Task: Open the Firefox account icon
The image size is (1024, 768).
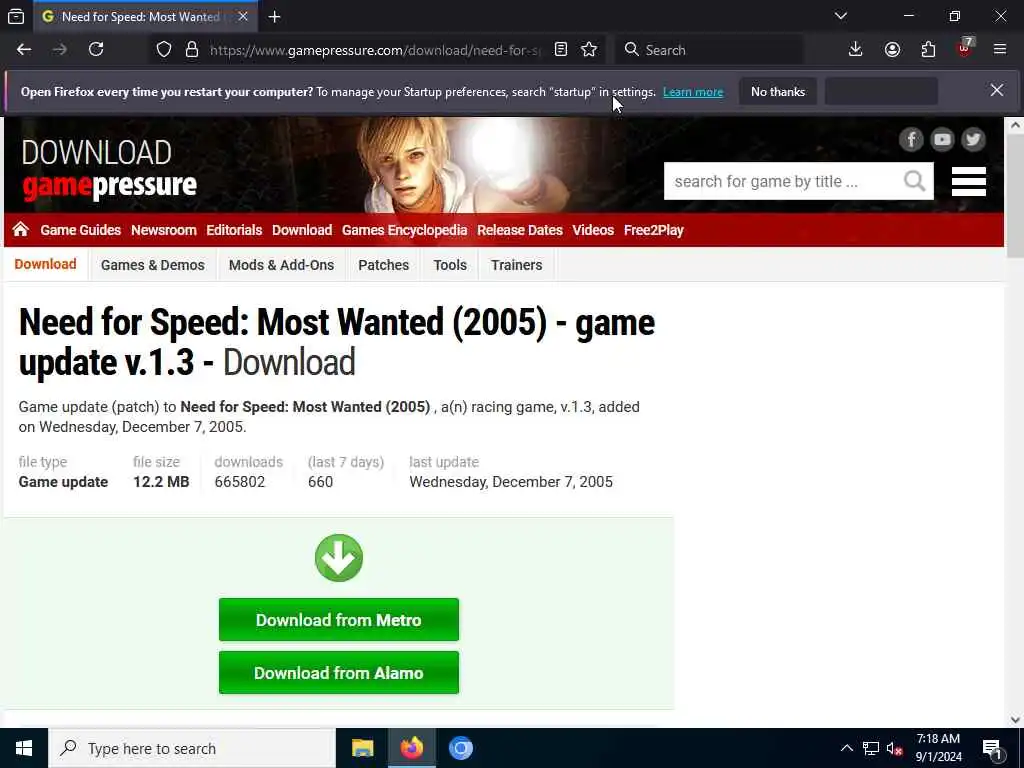Action: [892, 50]
